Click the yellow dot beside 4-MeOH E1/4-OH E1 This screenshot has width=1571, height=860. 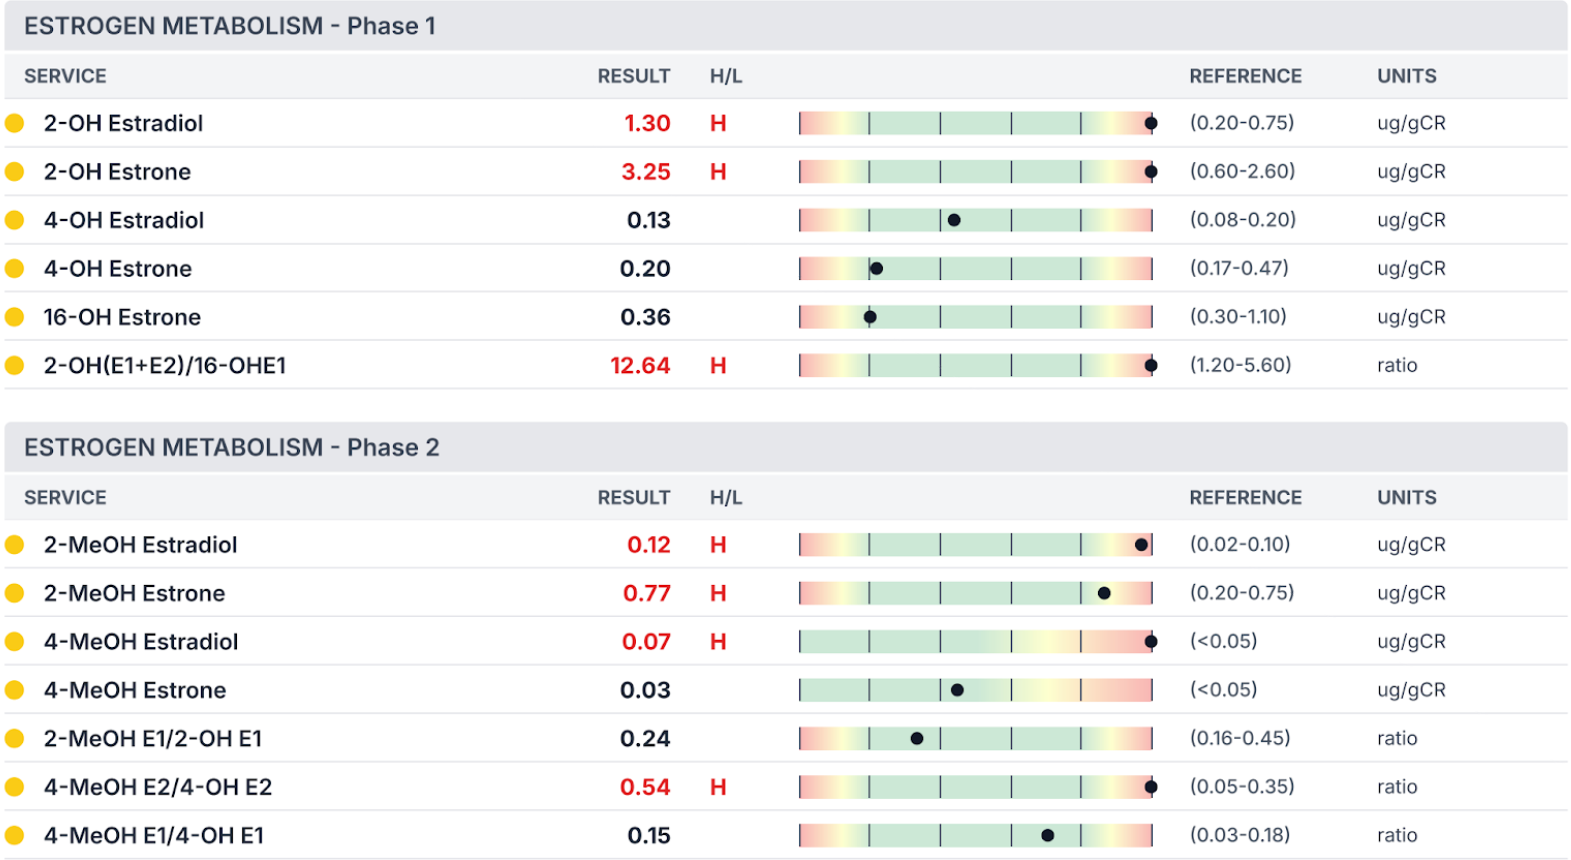(x=15, y=835)
